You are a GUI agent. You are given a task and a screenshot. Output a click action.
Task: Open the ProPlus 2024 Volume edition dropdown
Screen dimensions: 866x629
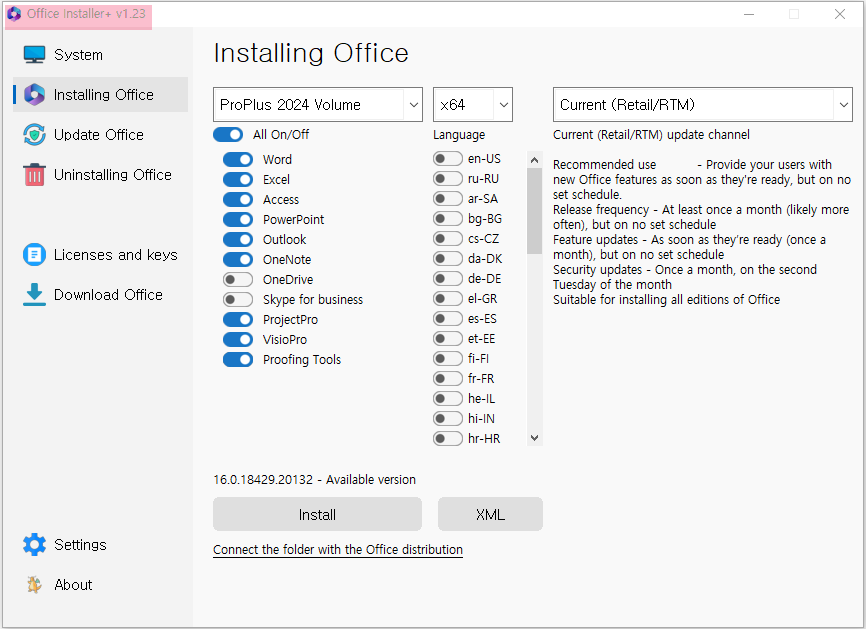318,104
